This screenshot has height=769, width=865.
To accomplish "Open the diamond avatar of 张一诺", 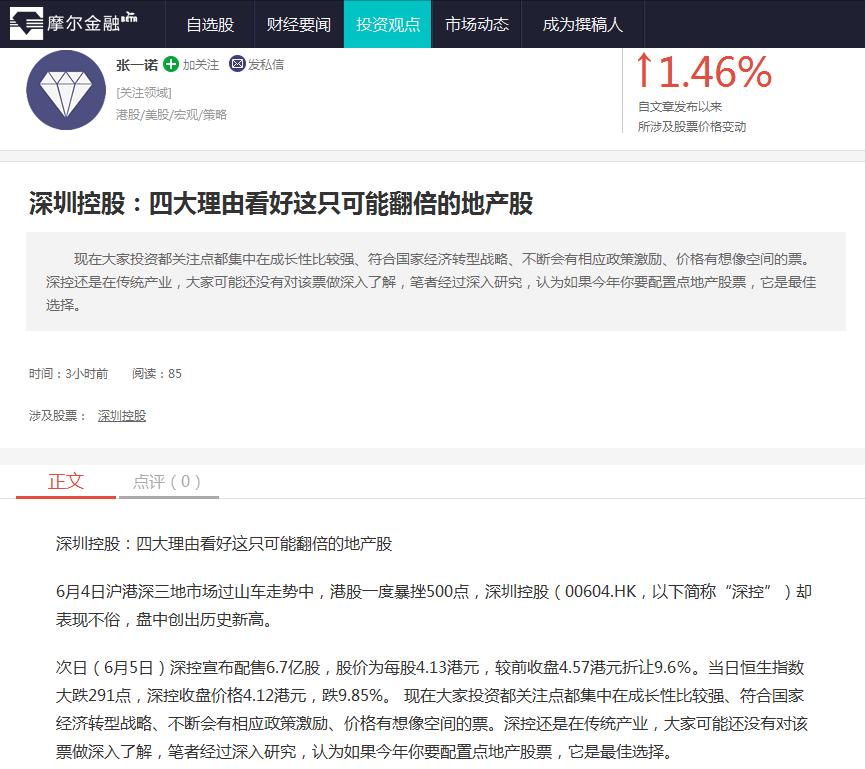I will point(66,90).
